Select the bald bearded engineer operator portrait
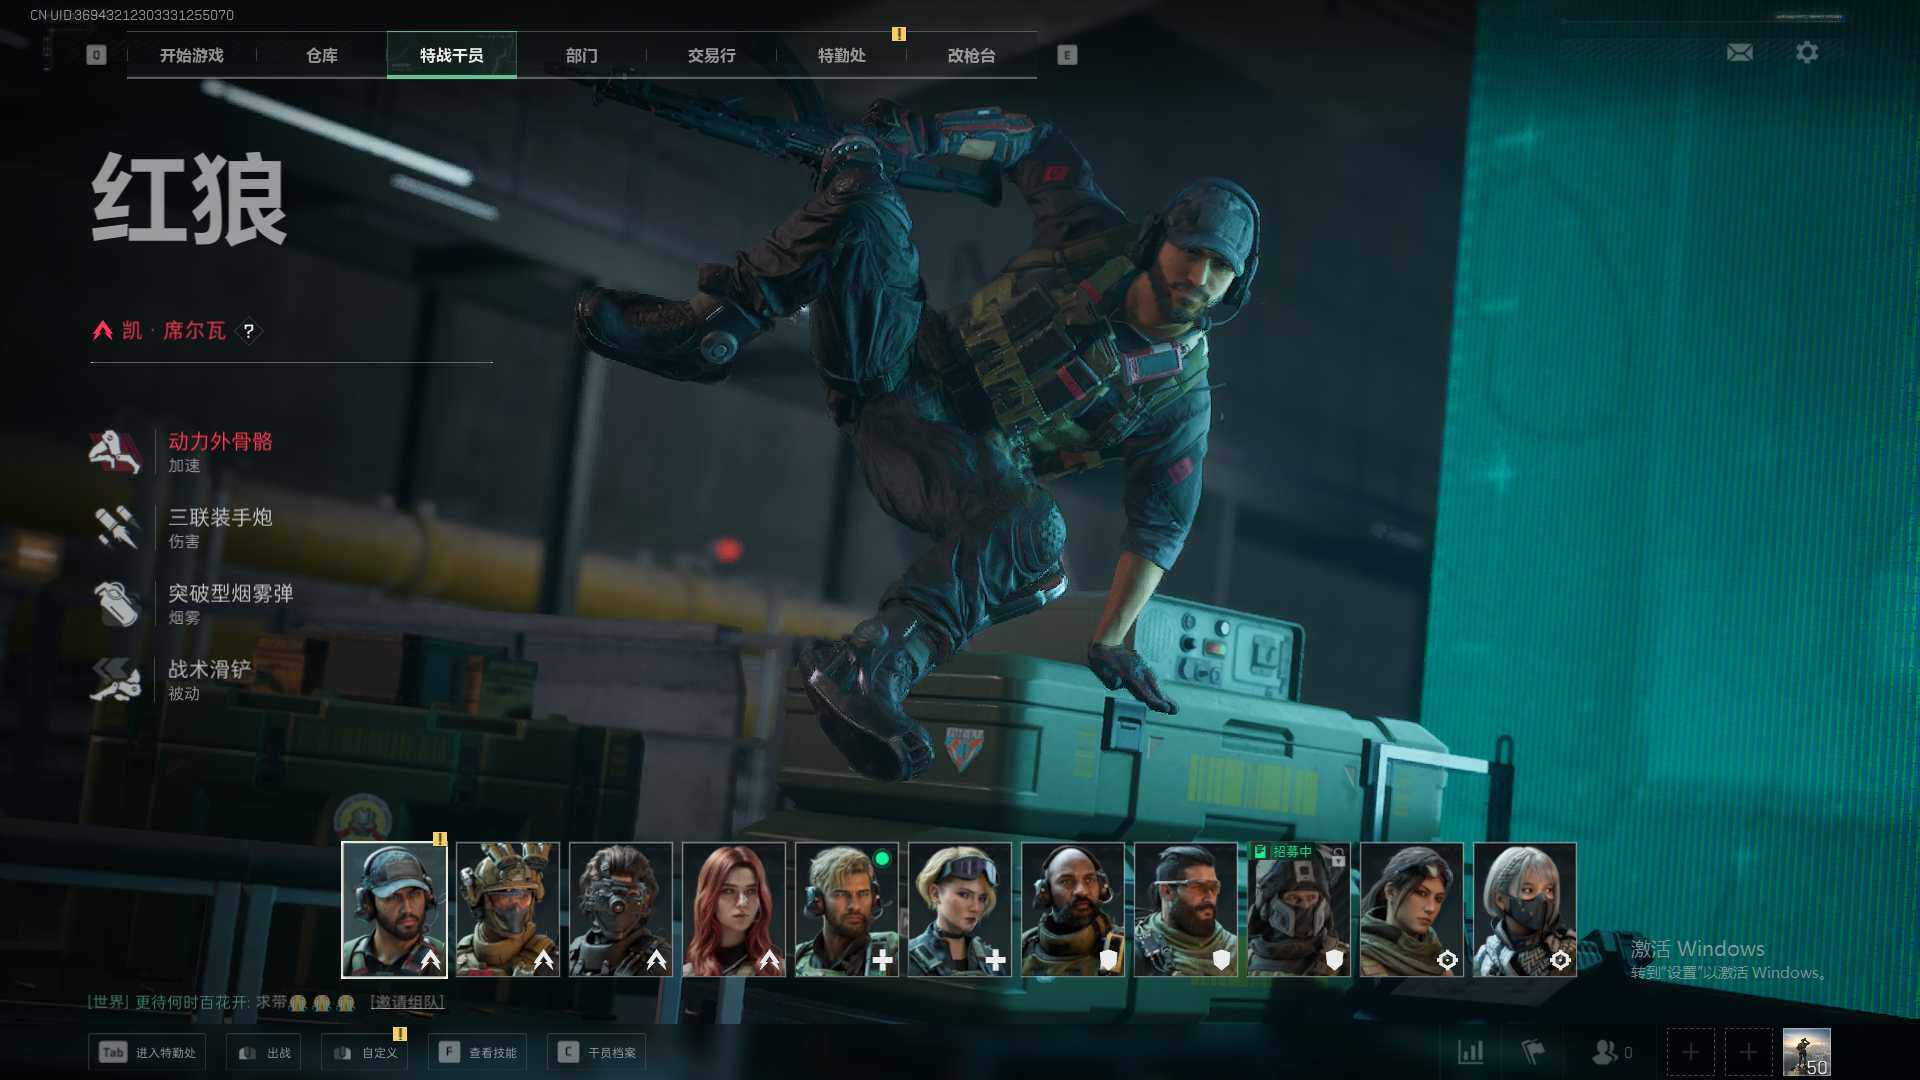Image resolution: width=1920 pixels, height=1080 pixels. (x=1073, y=909)
